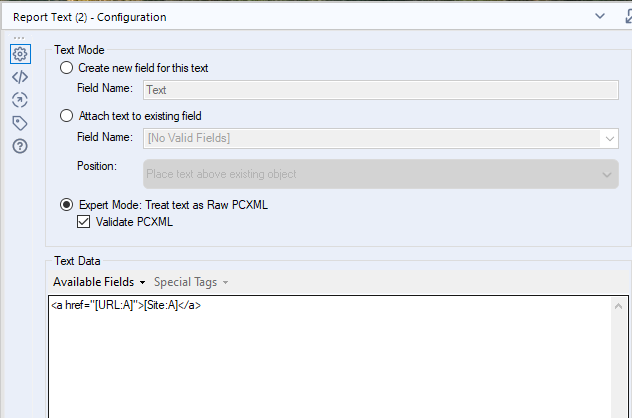Open the Configuration gear tab

tap(20, 54)
